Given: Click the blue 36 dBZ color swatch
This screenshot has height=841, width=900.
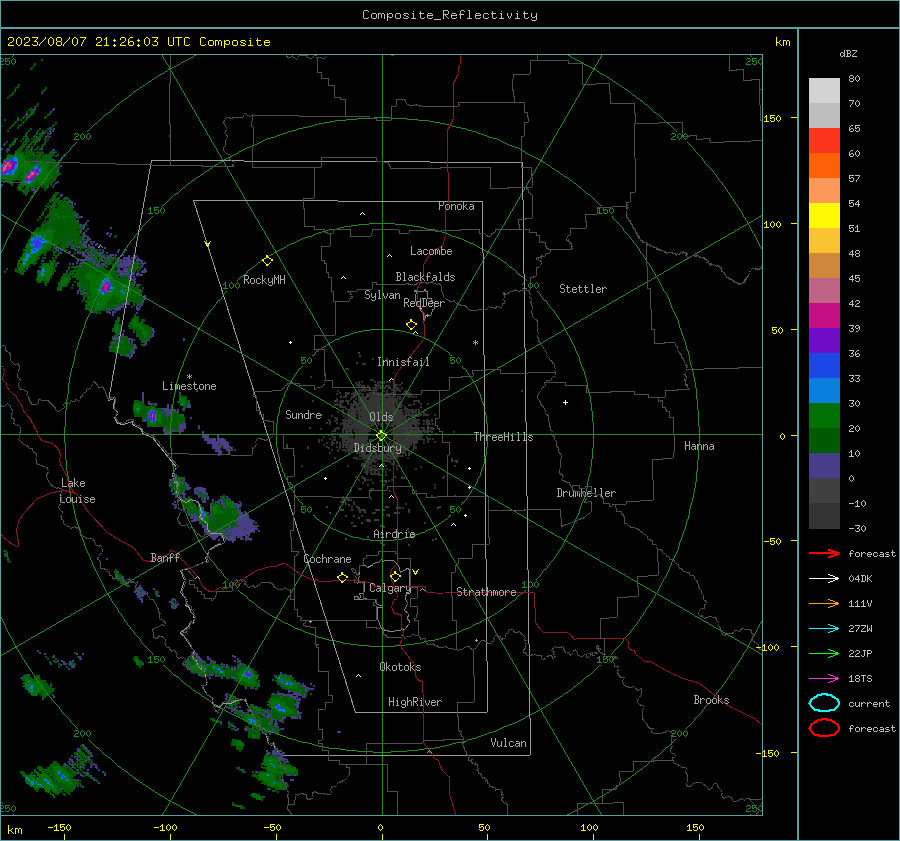Looking at the screenshot, I should coord(824,365).
